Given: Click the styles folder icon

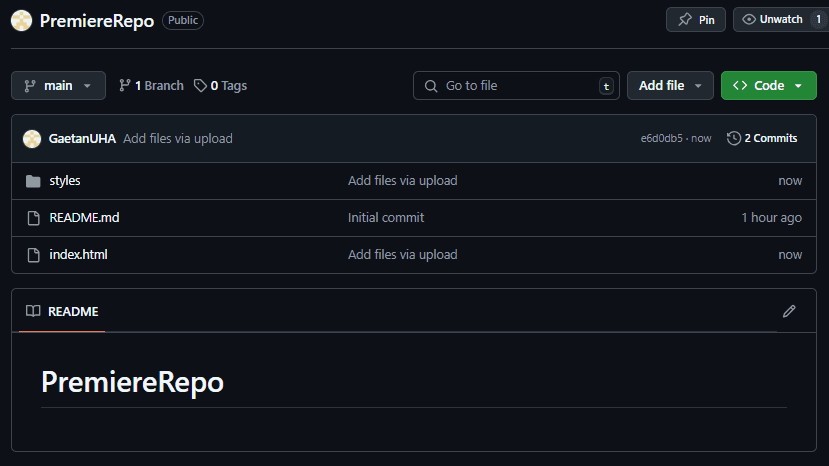Looking at the screenshot, I should (32, 181).
